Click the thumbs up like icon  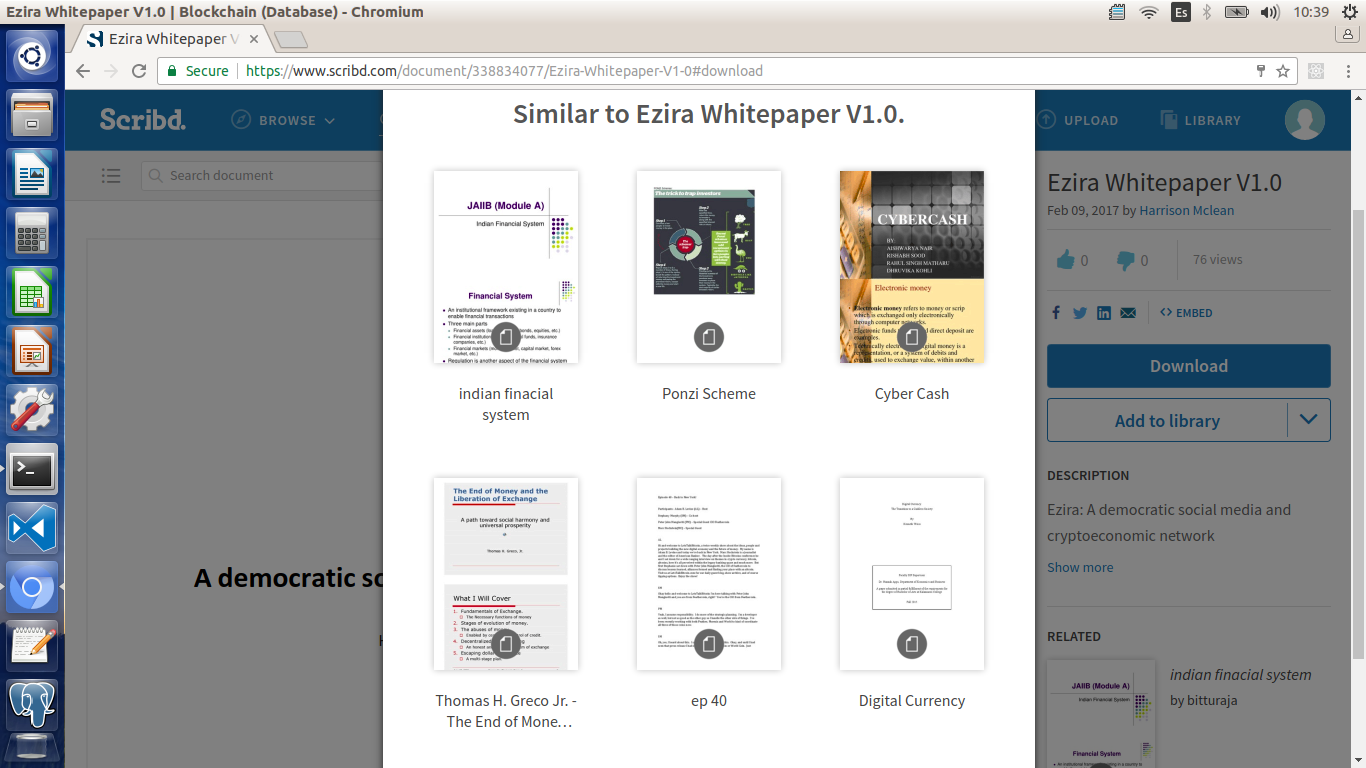(1065, 260)
